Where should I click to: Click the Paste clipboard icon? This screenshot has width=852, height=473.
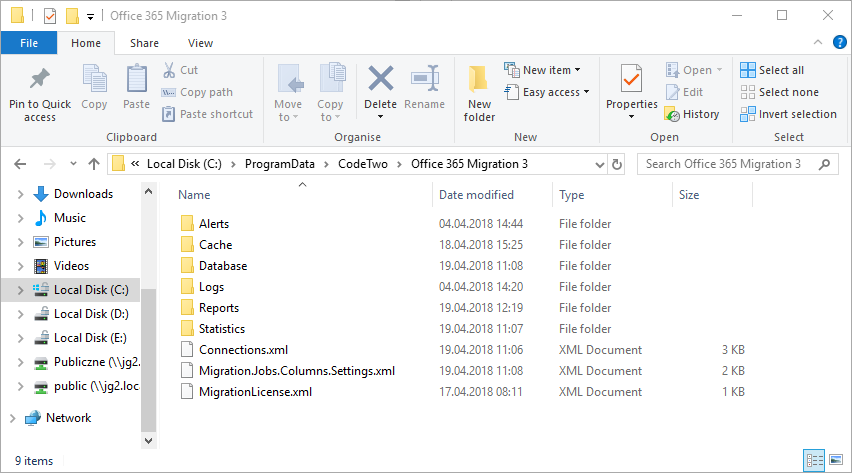pyautogui.click(x=136, y=79)
